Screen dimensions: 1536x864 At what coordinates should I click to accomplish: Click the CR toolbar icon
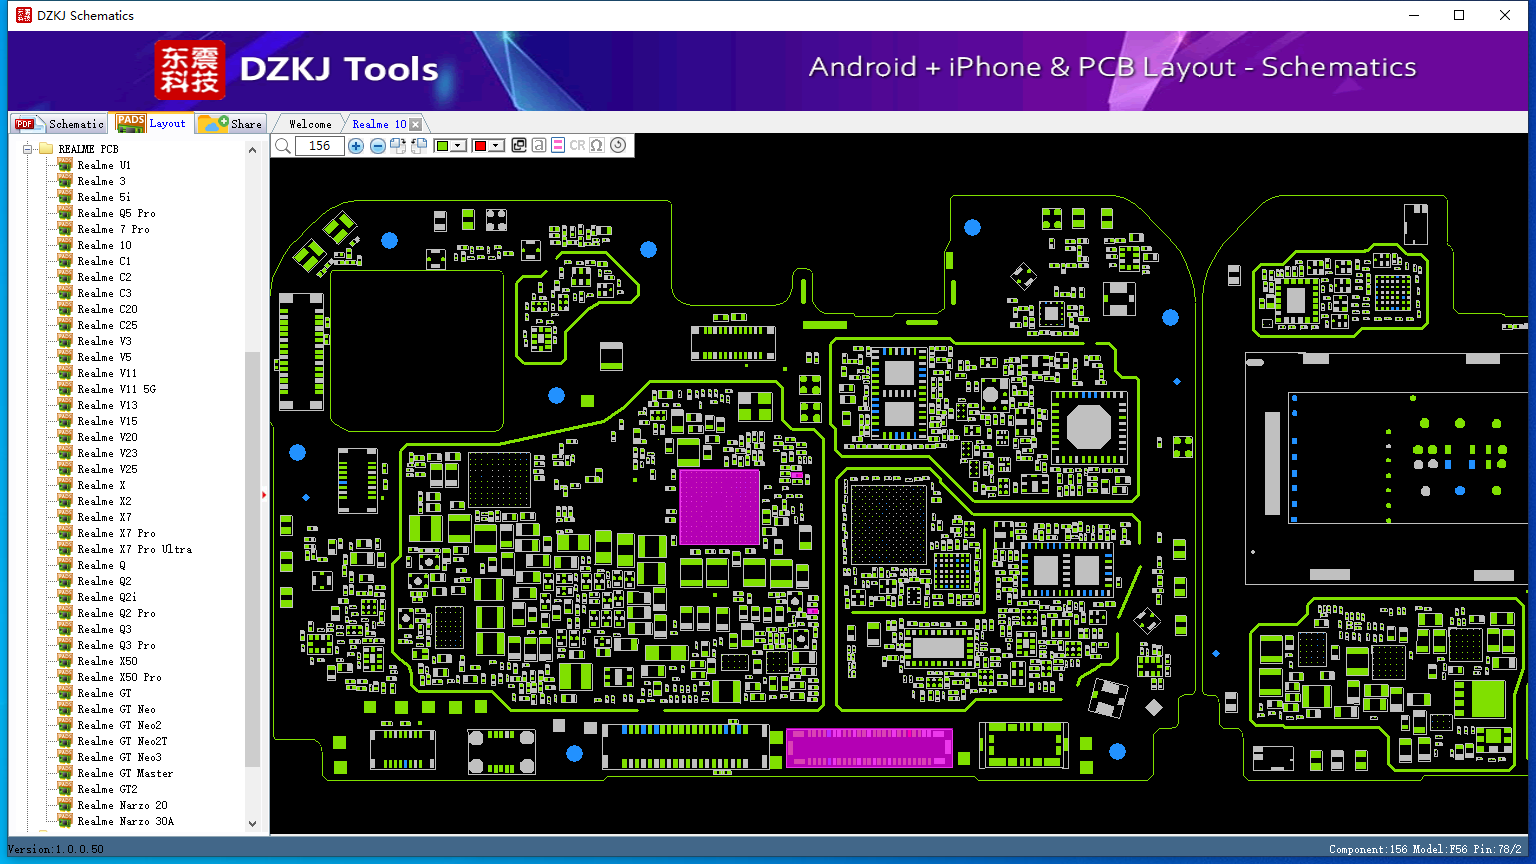click(577, 146)
